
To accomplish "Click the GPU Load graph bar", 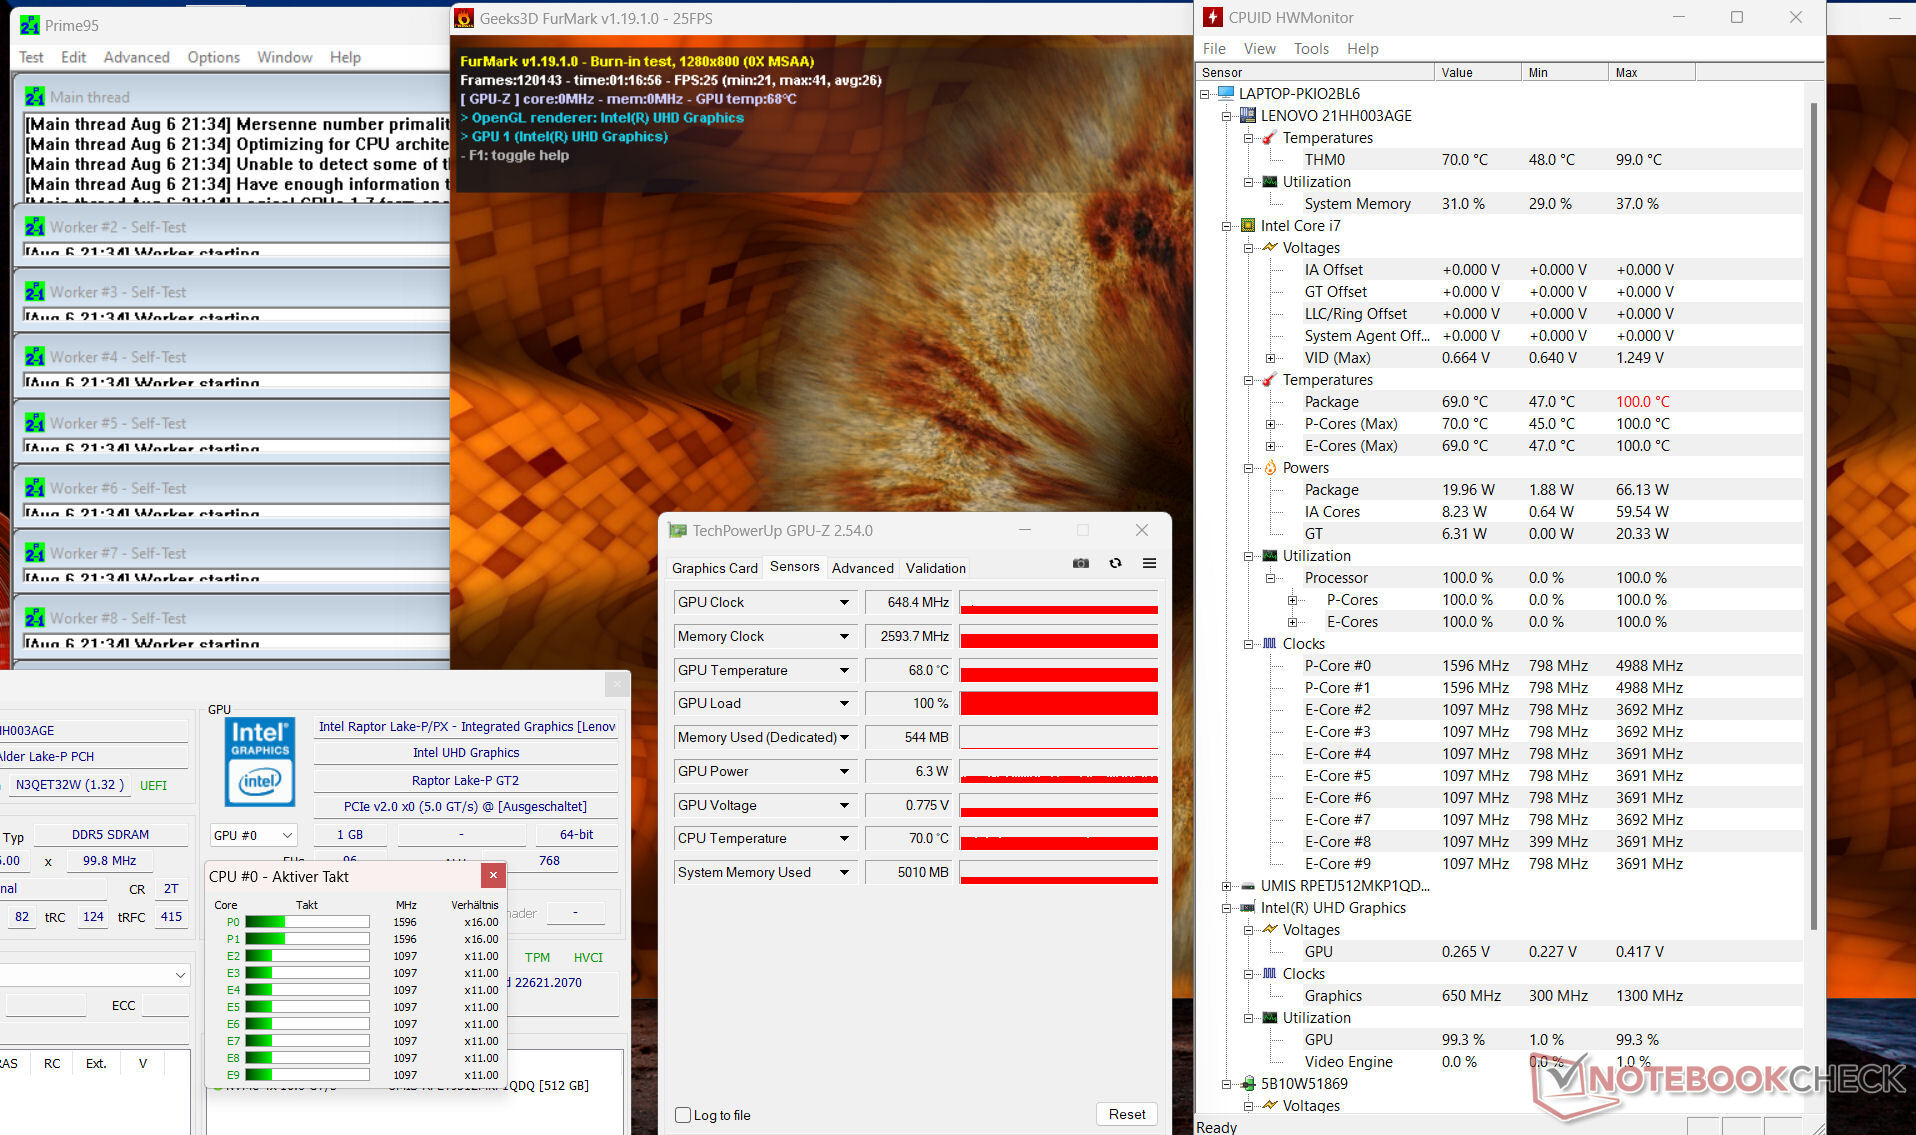I will (x=1058, y=703).
